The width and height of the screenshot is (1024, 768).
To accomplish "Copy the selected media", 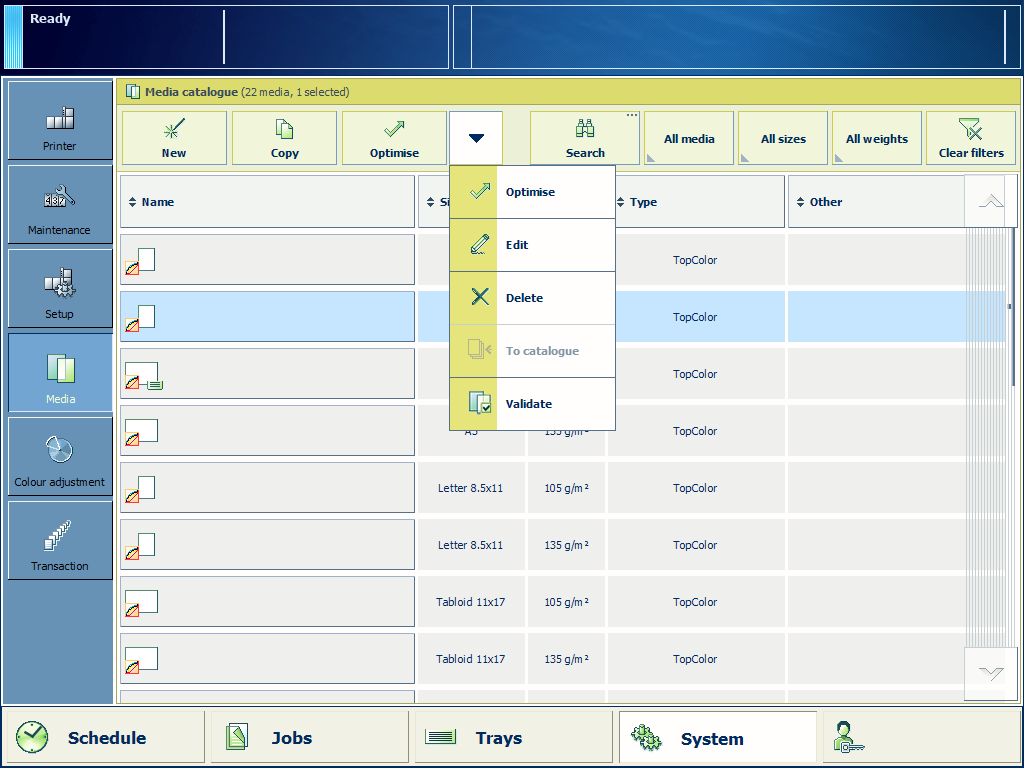I will [284, 138].
